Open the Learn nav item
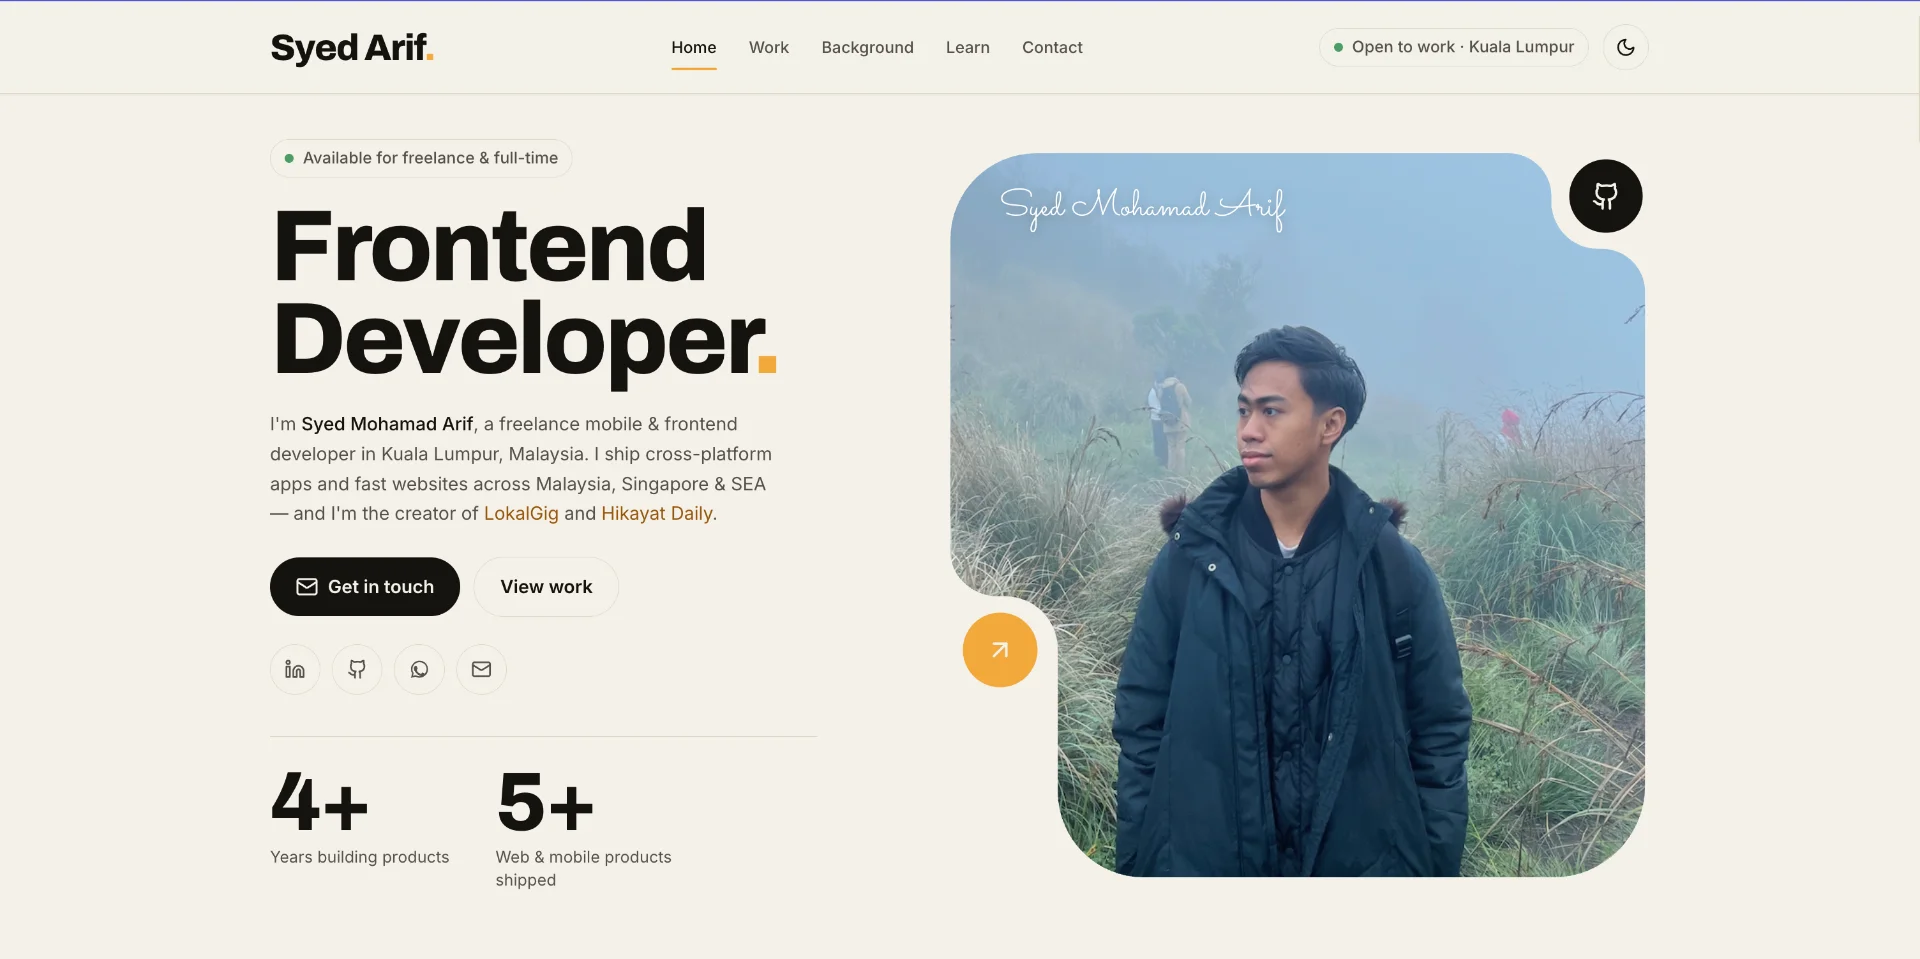Image resolution: width=1920 pixels, height=959 pixels. [x=968, y=47]
